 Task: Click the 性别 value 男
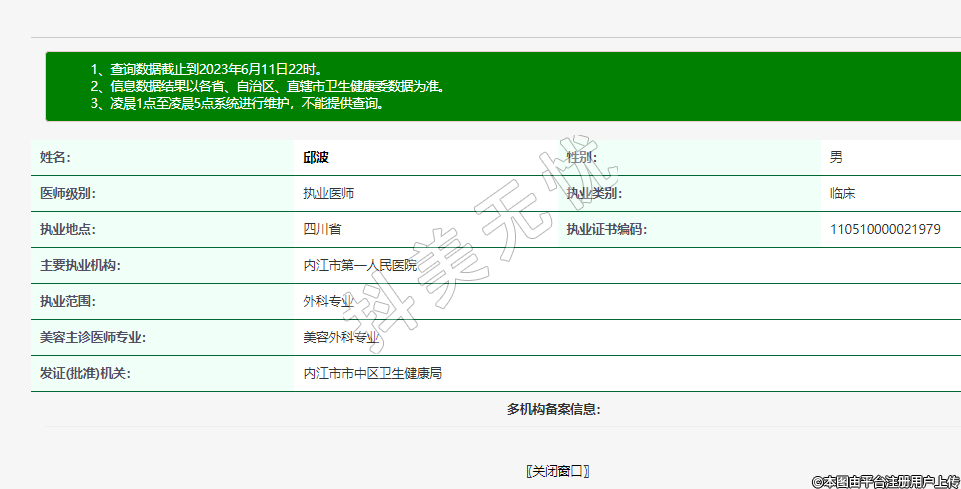[836, 158]
